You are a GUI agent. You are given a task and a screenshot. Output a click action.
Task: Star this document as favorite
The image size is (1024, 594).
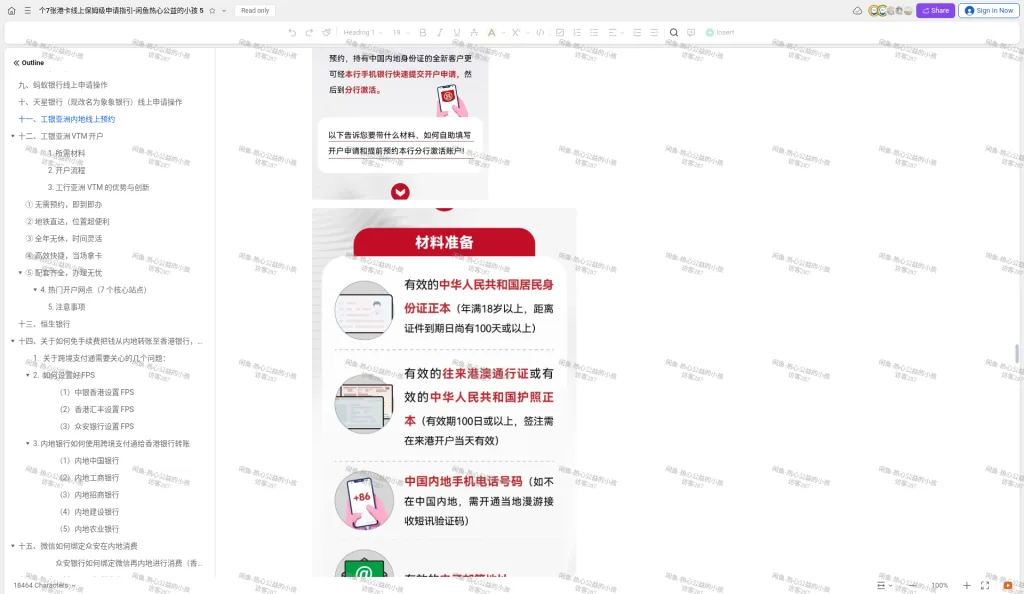(212, 10)
